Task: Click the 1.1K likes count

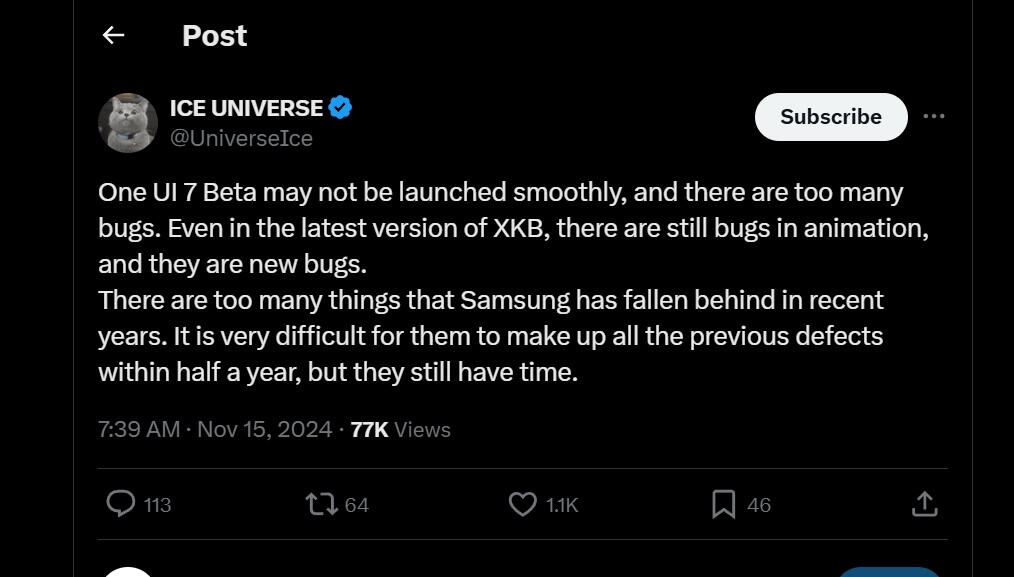Action: click(x=562, y=505)
